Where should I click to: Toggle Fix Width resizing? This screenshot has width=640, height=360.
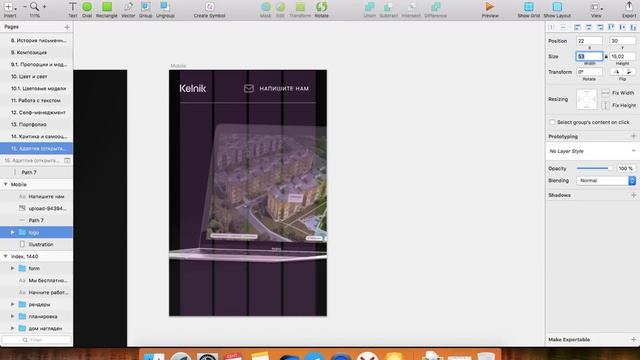tap(606, 93)
